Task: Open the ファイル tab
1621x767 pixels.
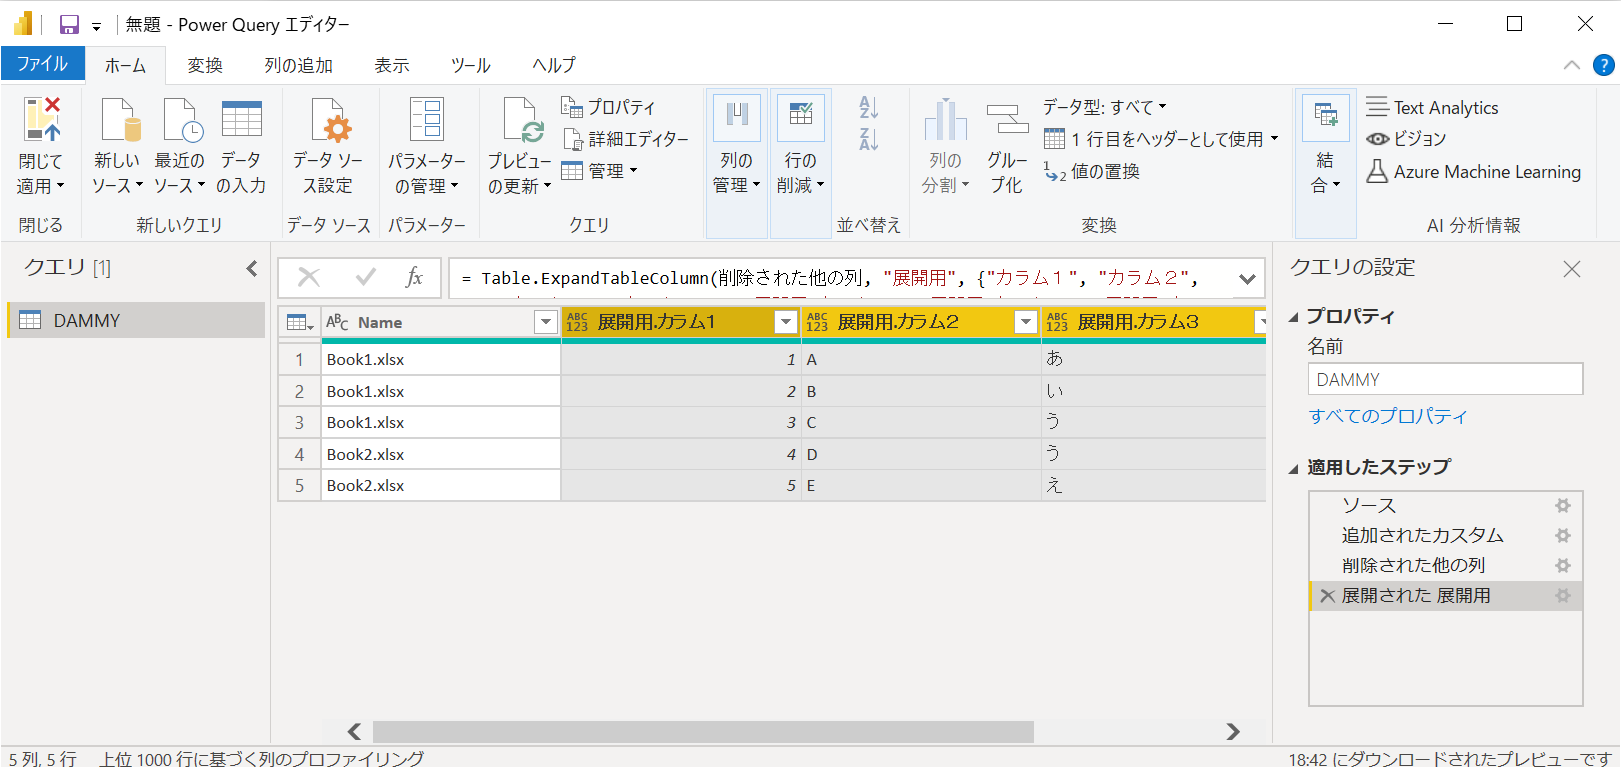Action: pyautogui.click(x=43, y=64)
